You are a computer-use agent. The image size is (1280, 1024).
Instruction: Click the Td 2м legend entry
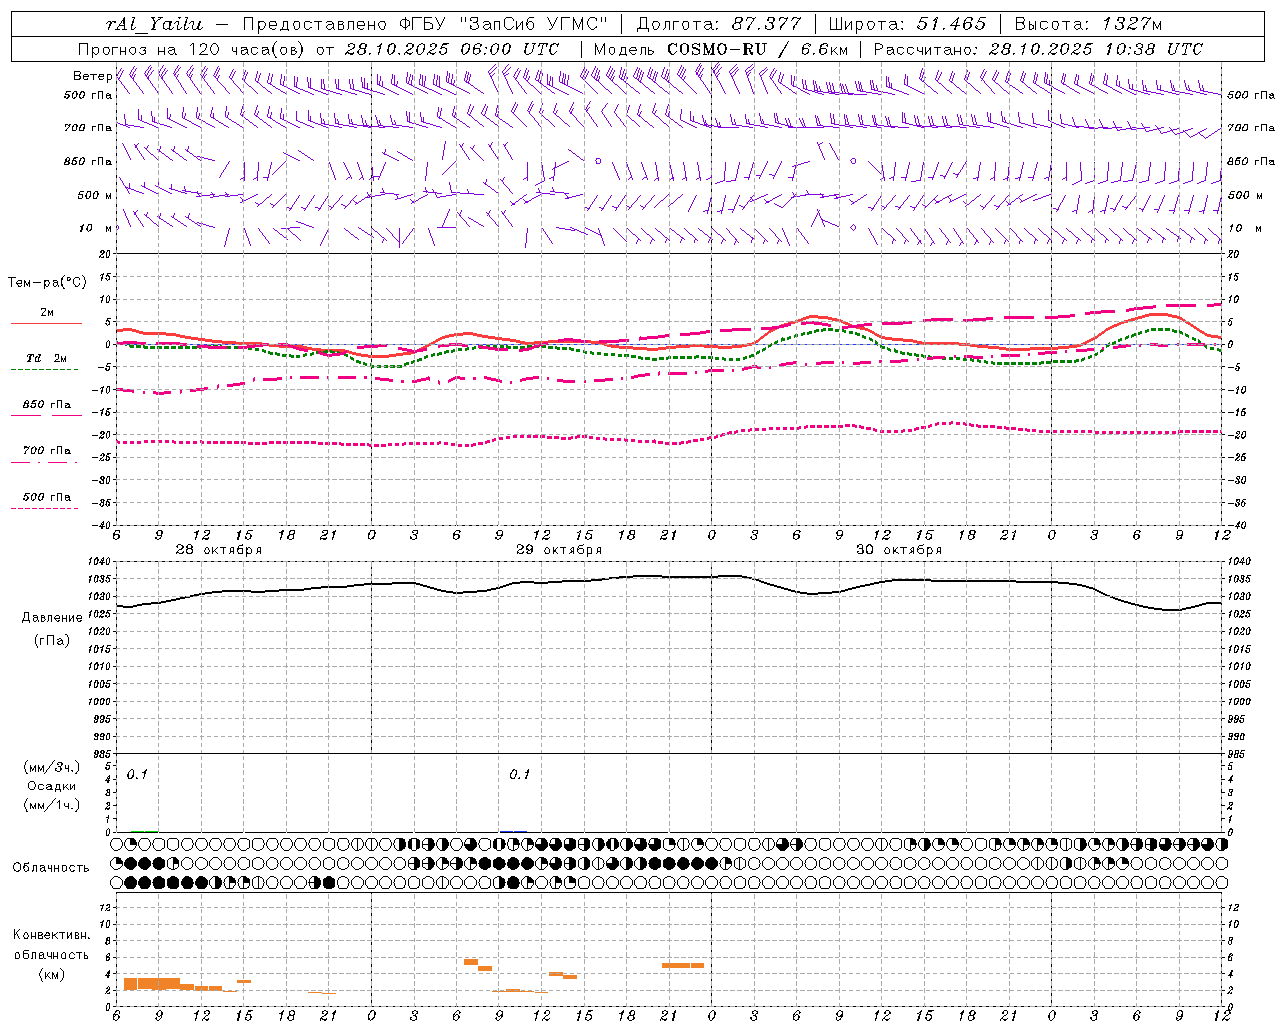pyautogui.click(x=46, y=358)
